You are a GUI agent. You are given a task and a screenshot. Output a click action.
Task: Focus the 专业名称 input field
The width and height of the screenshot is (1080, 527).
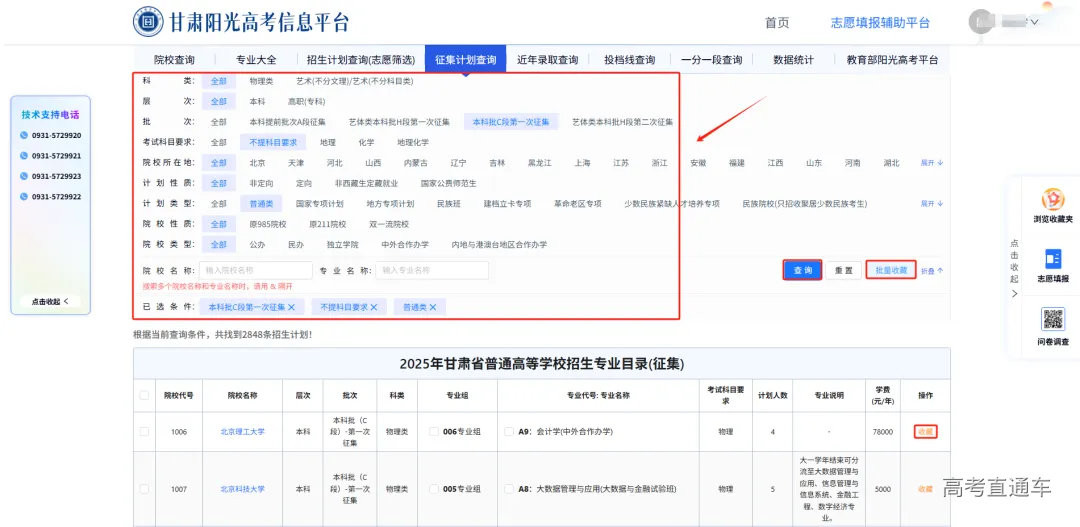(x=432, y=270)
